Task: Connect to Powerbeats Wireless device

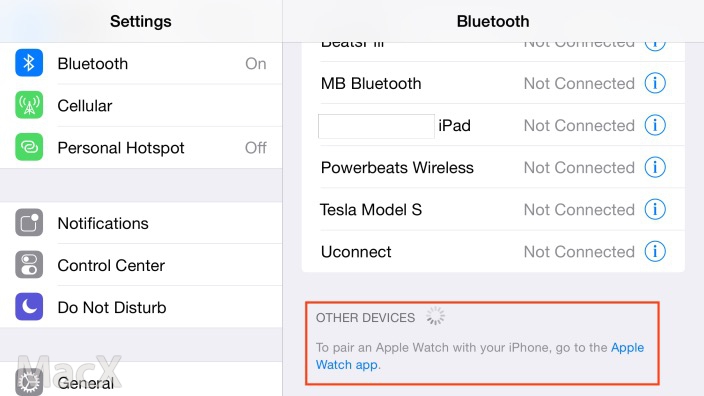Action: 493,167
